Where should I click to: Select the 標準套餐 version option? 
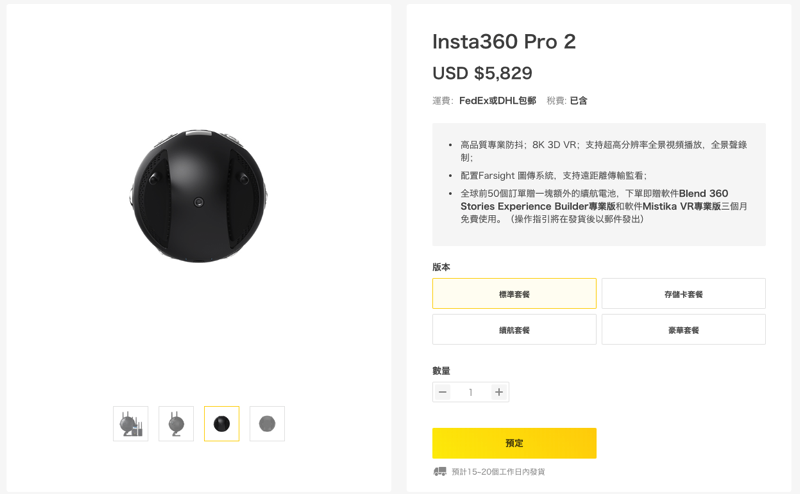(514, 293)
